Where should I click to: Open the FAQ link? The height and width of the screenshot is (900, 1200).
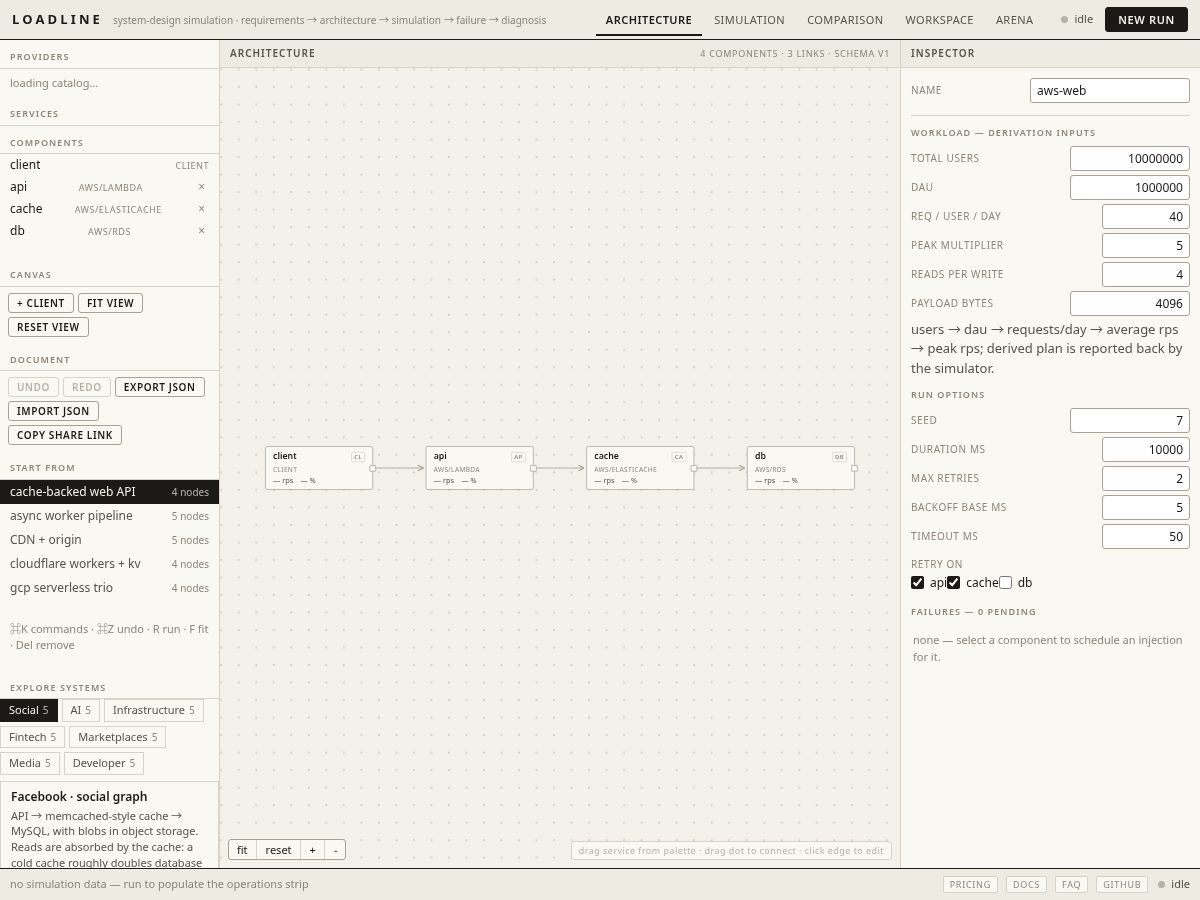pos(1071,885)
